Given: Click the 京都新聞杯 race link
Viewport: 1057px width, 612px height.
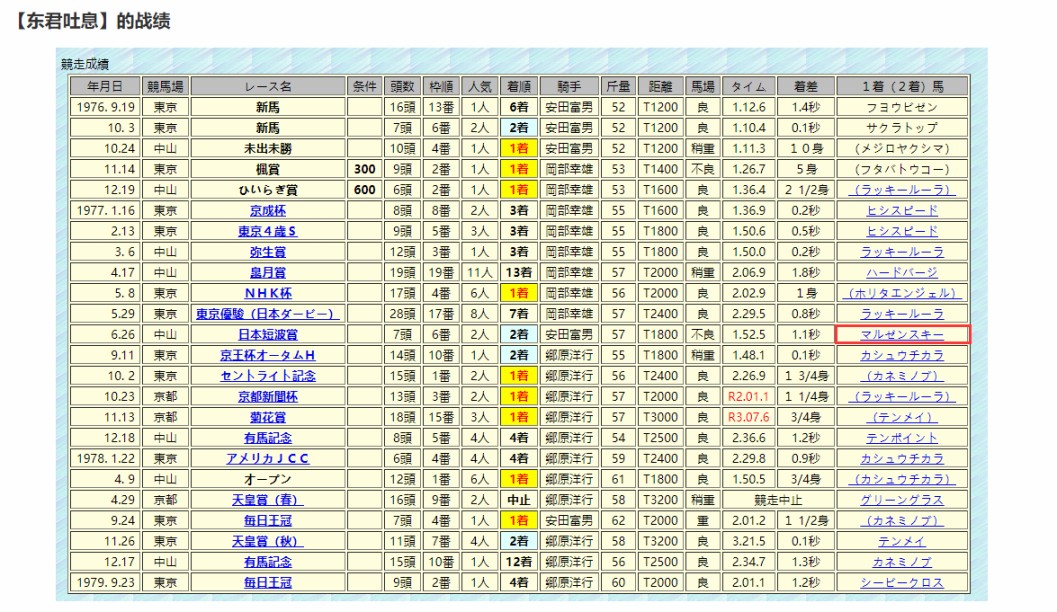Looking at the screenshot, I should tap(267, 396).
